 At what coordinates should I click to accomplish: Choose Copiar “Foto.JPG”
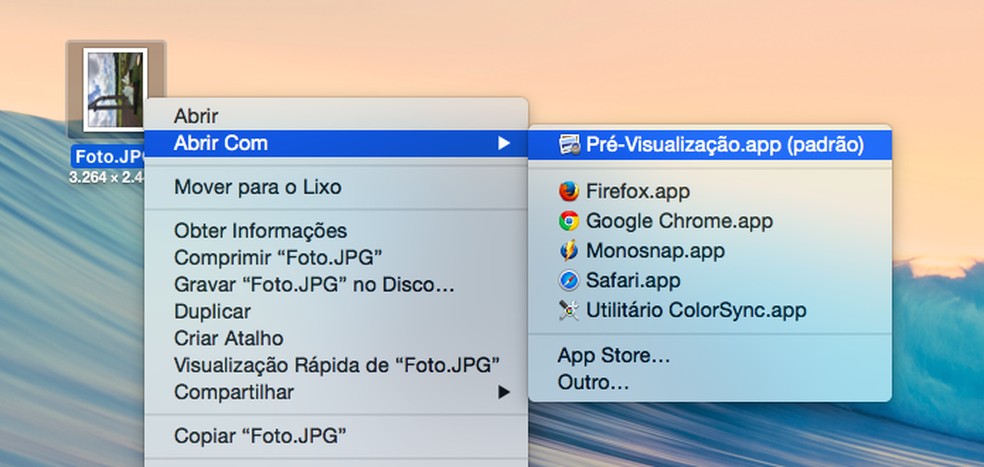pos(336,436)
